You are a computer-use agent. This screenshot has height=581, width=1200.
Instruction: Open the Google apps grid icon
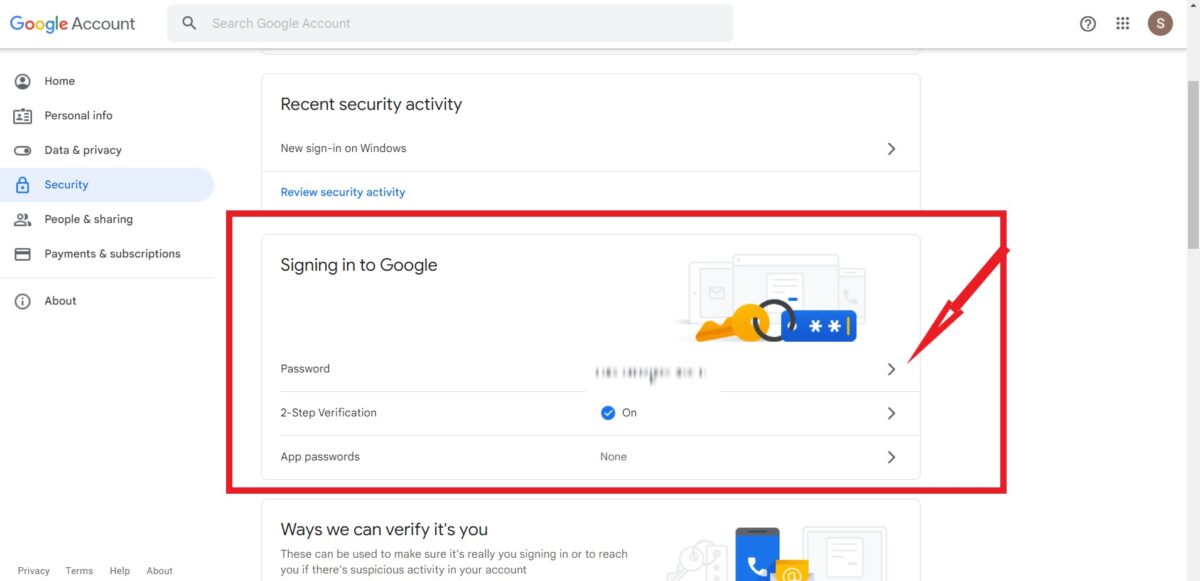click(1123, 23)
